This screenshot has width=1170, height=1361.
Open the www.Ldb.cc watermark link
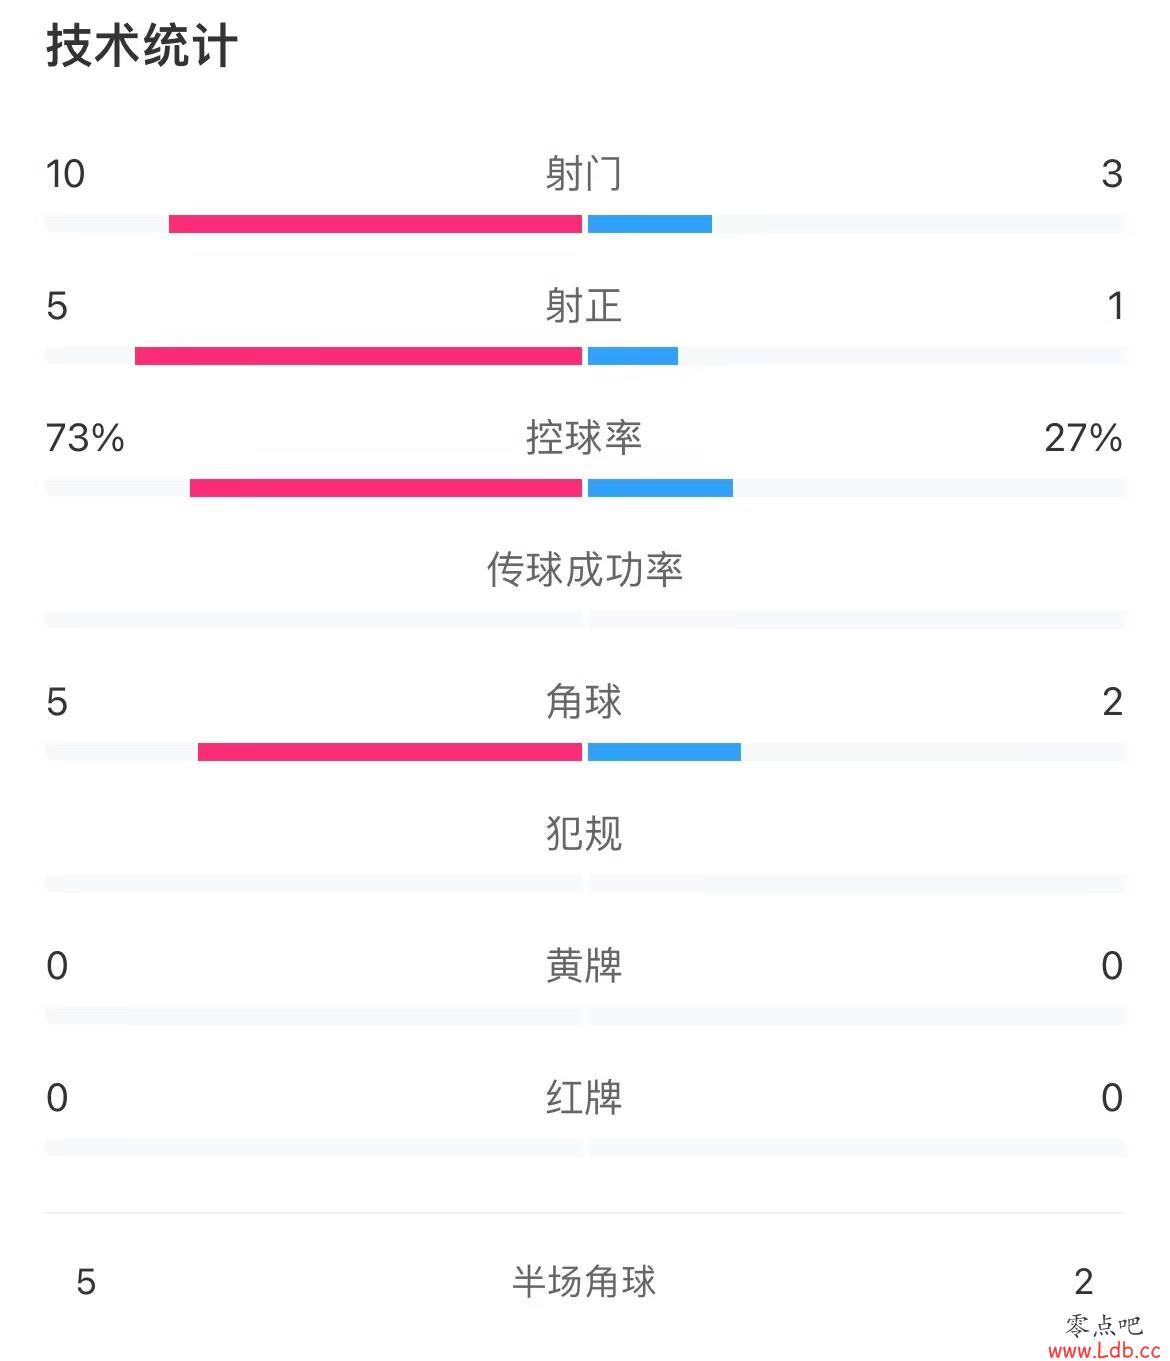coord(1104,1350)
